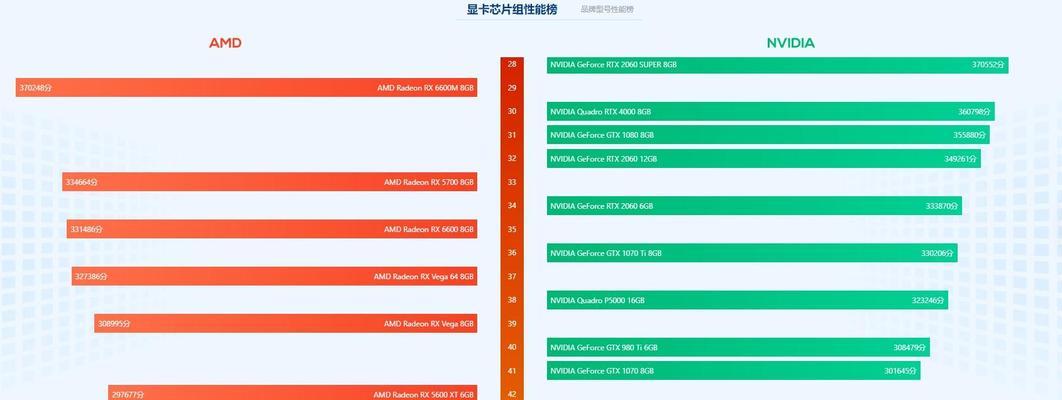Open the NVIDIA GeForce RTX 2060 6GB entry
This screenshot has height=400, width=1062.
pos(755,206)
